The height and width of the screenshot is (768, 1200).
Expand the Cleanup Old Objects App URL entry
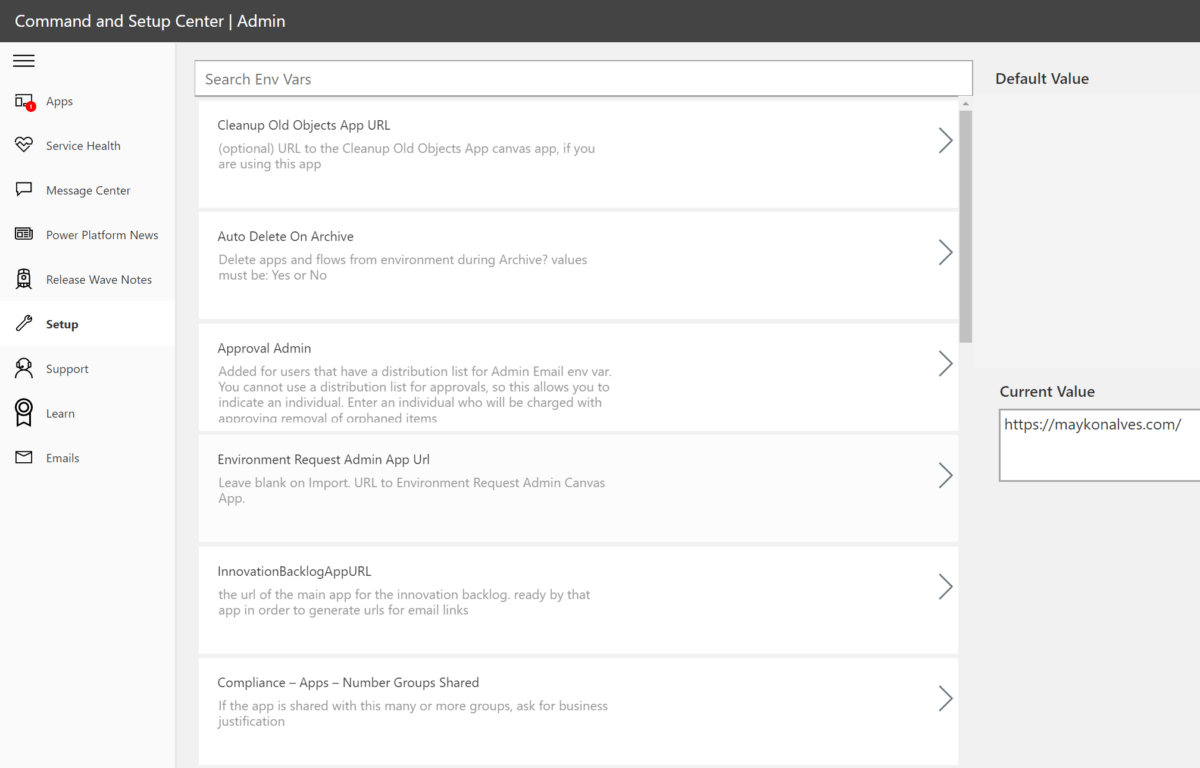[945, 141]
